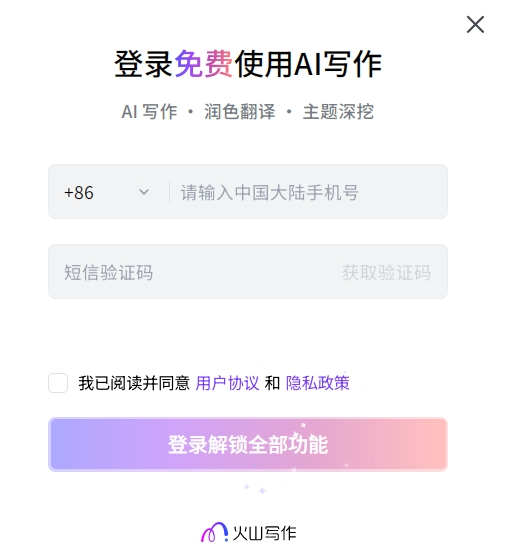
Task: Click the 登录 text in the heading
Action: pos(143,64)
